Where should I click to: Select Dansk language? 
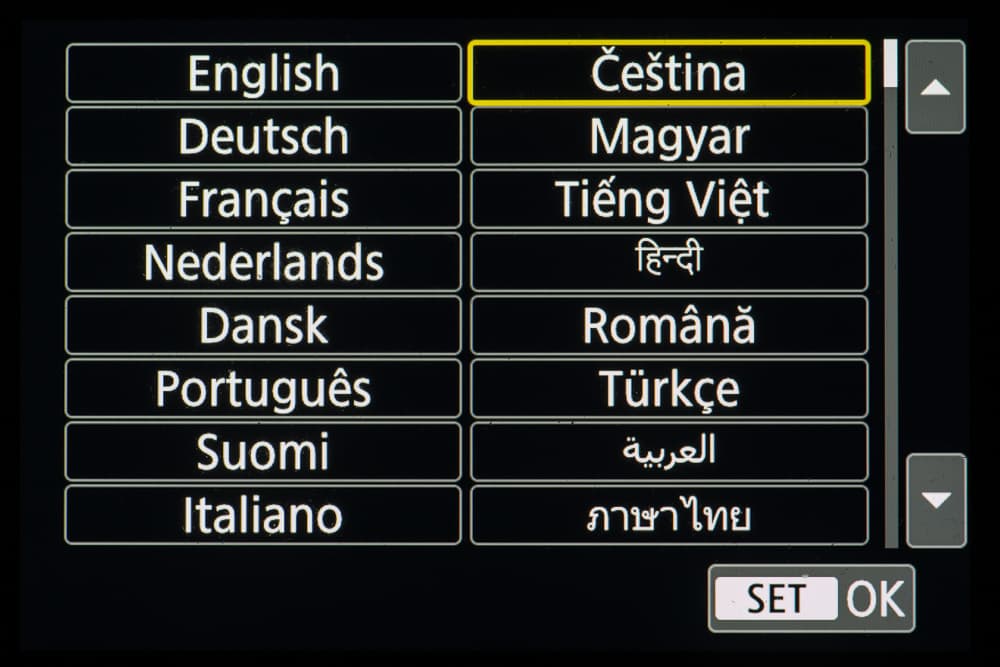264,325
